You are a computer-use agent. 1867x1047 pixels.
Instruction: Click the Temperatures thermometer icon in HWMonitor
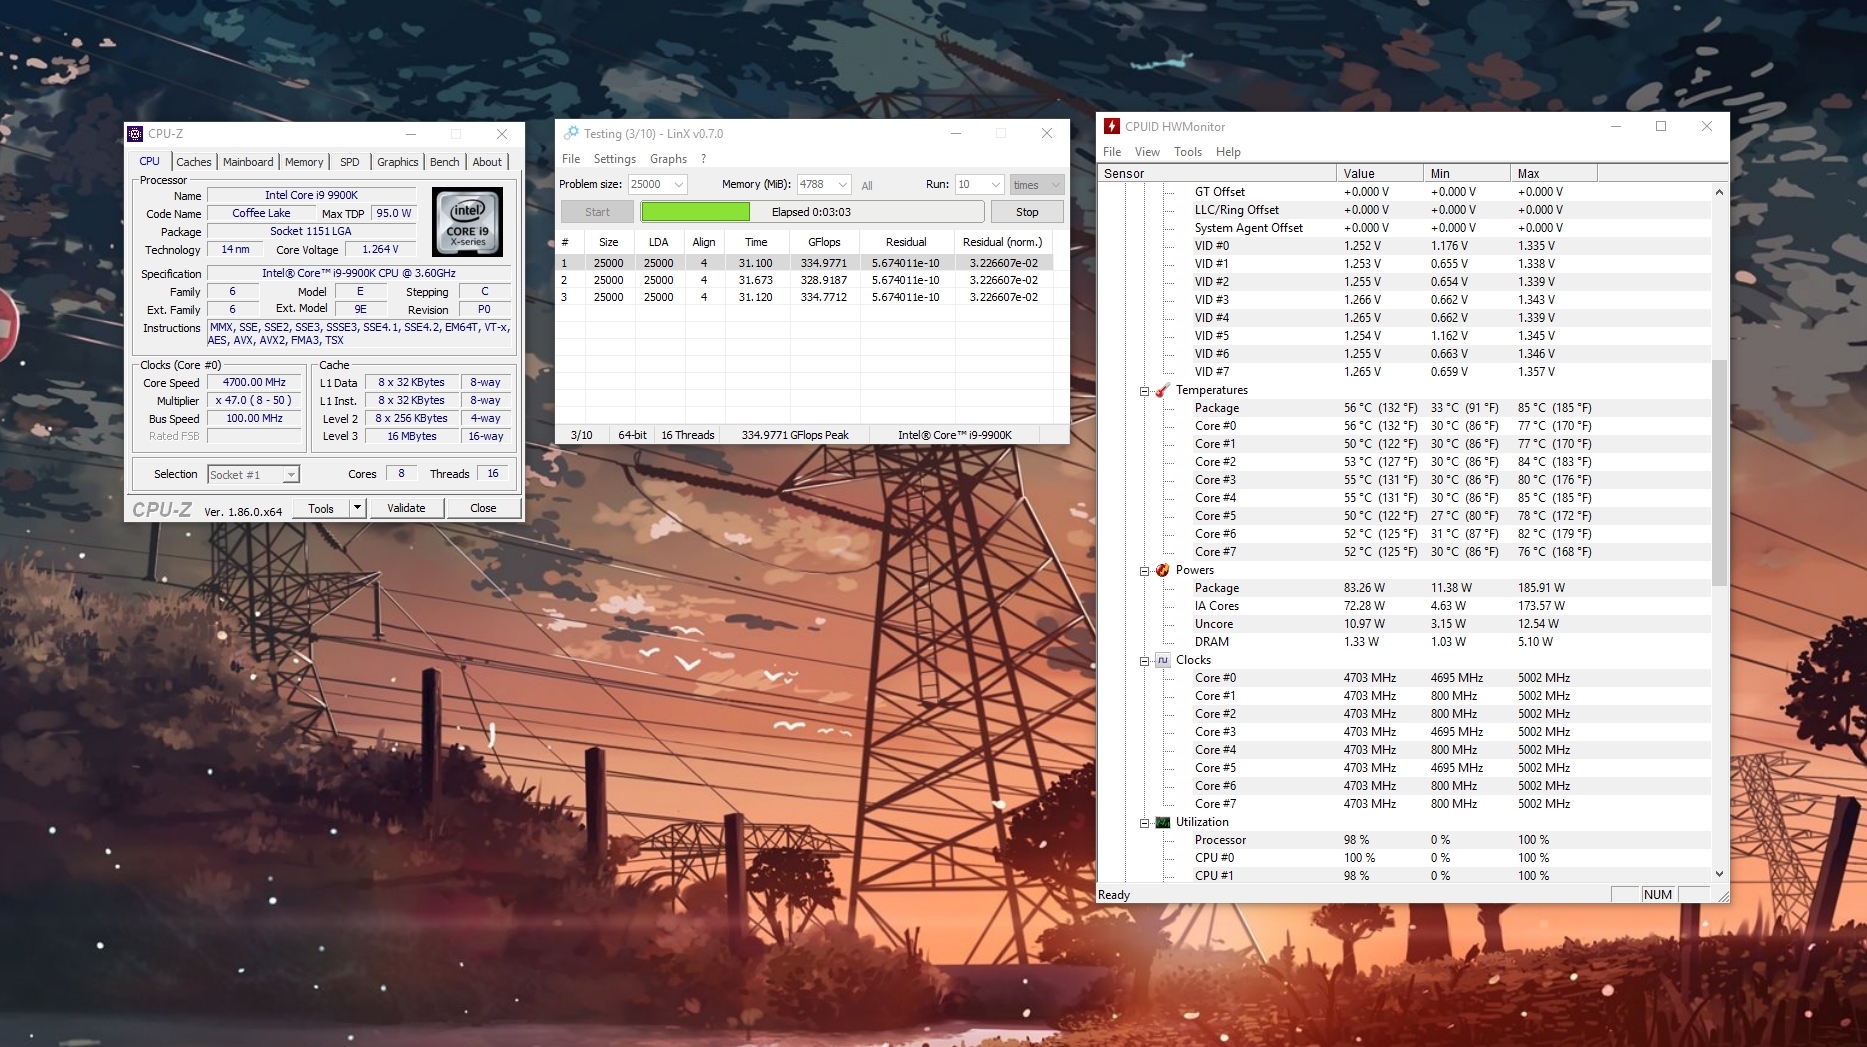1162,390
